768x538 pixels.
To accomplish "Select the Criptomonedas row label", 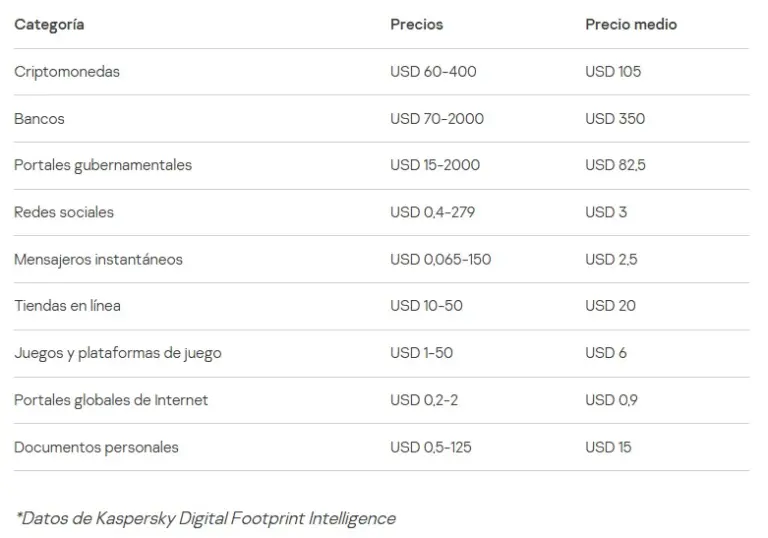I will click(67, 72).
